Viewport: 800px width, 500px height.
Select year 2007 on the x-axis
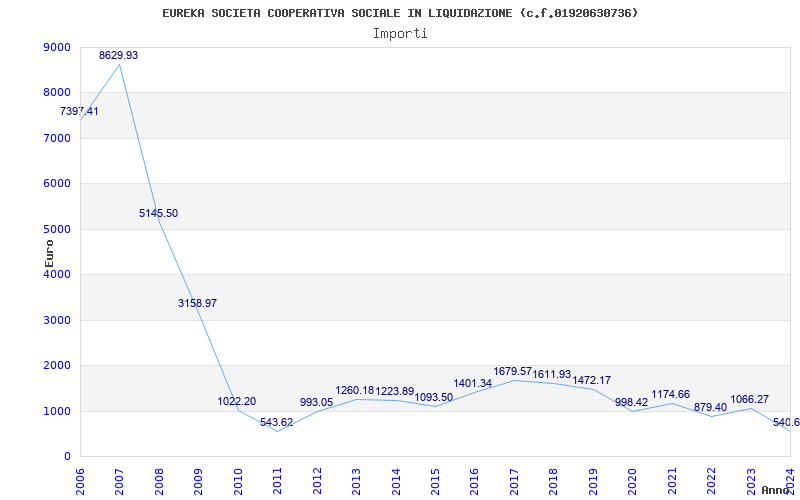119,481
